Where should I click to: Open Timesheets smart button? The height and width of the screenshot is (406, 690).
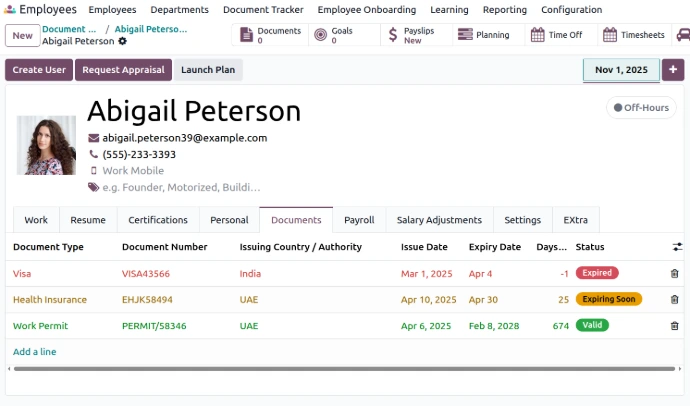(x=633, y=35)
